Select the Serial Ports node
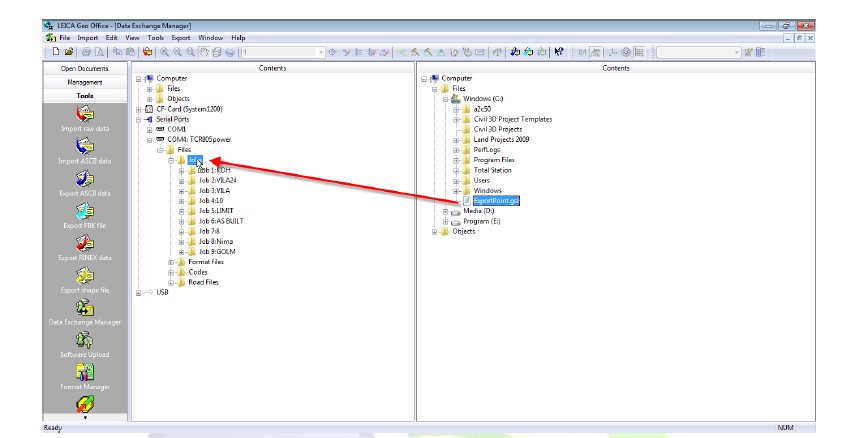Viewport: 861px width, 438px height. pyautogui.click(x=172, y=119)
